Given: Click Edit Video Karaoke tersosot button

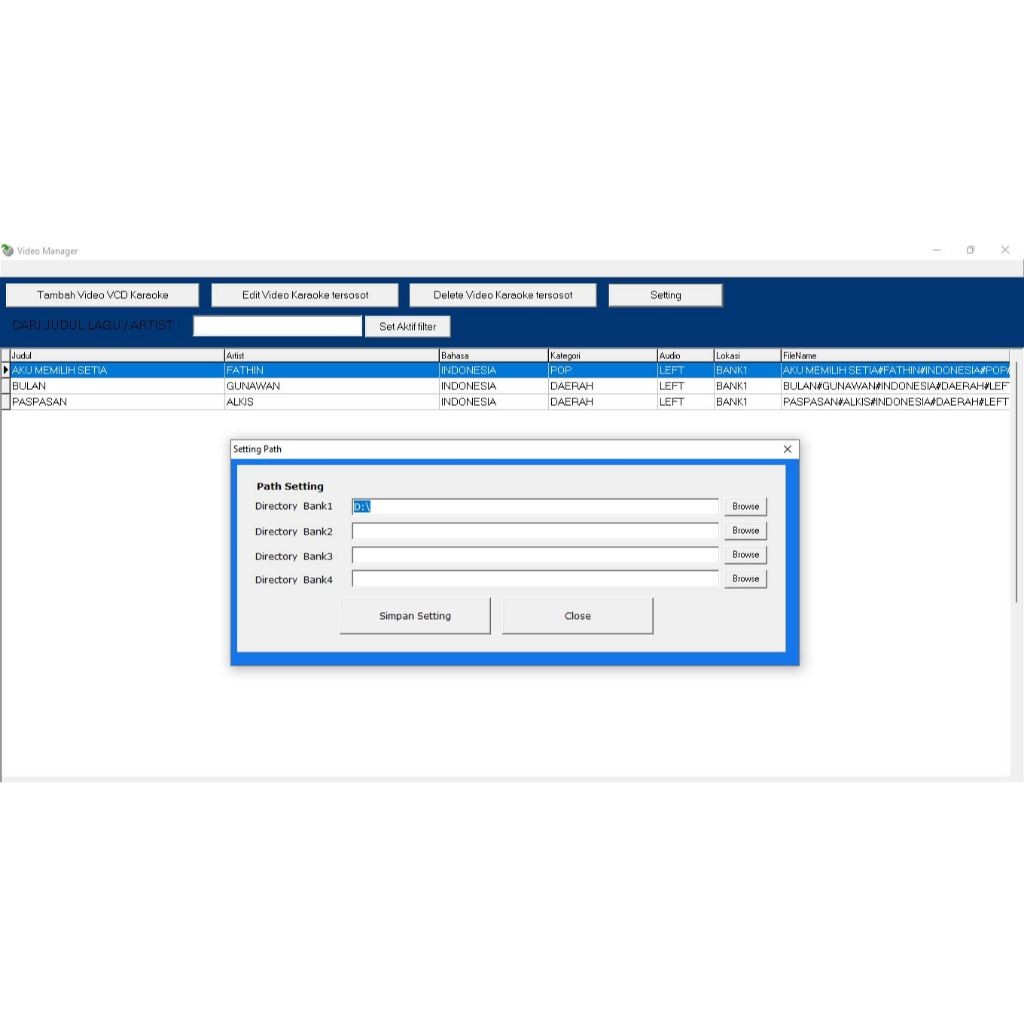Looking at the screenshot, I should (305, 295).
